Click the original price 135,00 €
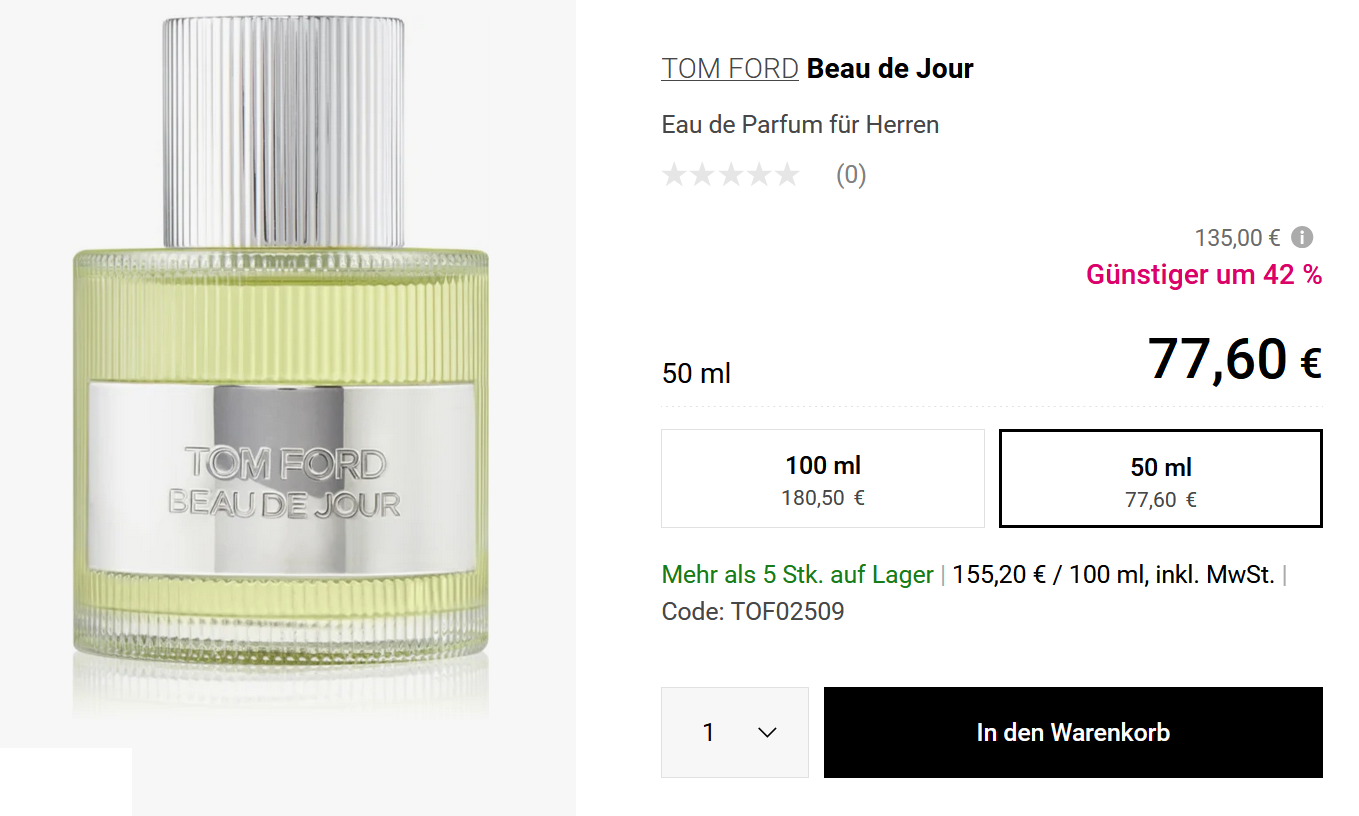The height and width of the screenshot is (816, 1359). pos(1237,238)
